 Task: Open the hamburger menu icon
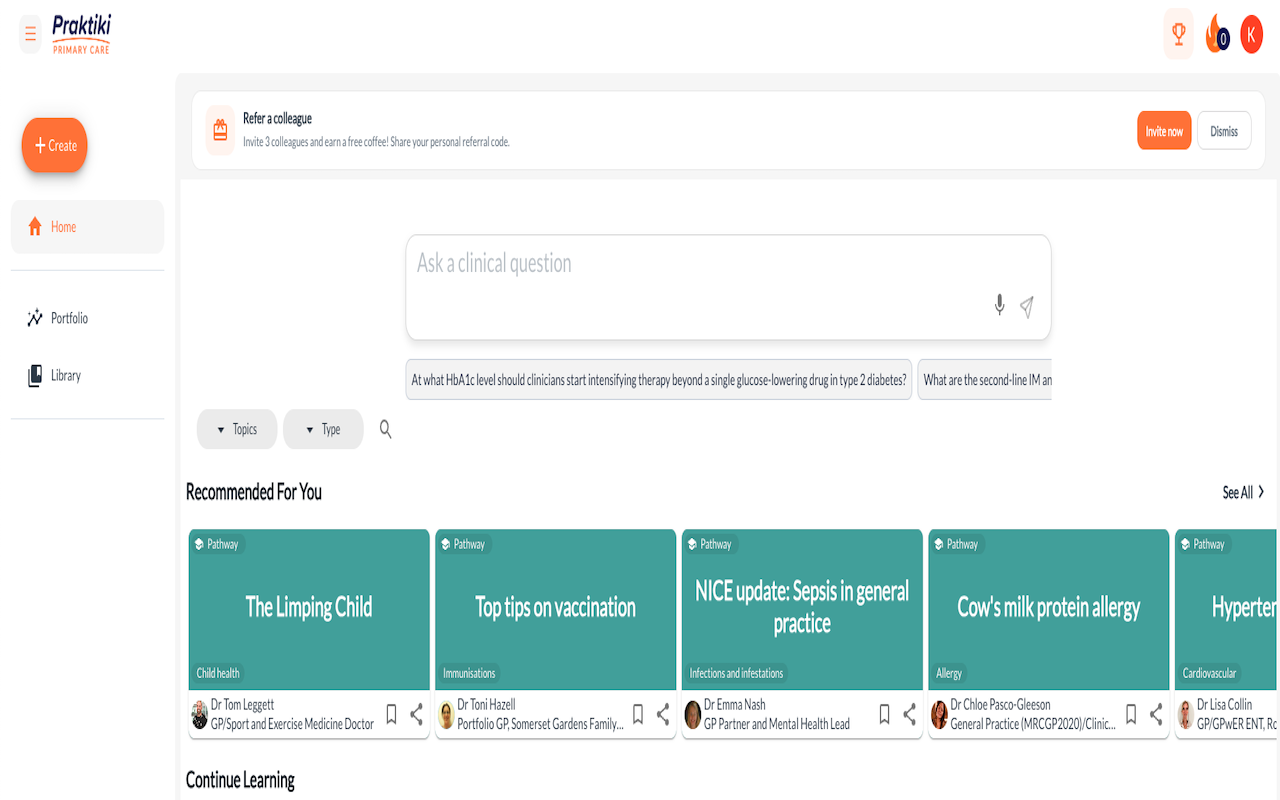(x=30, y=34)
